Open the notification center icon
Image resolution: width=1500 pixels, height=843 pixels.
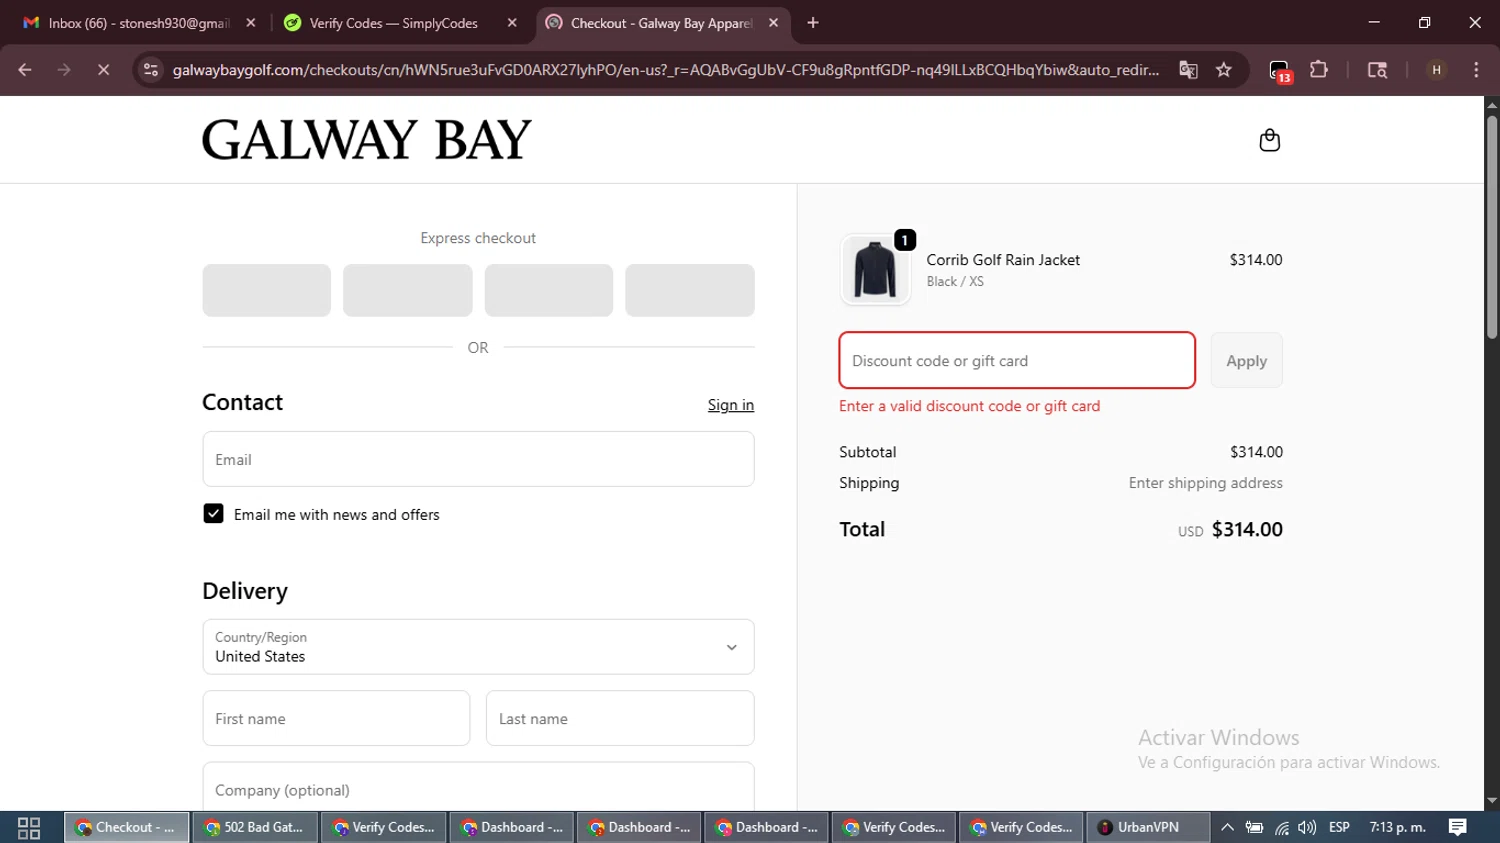[1458, 828]
